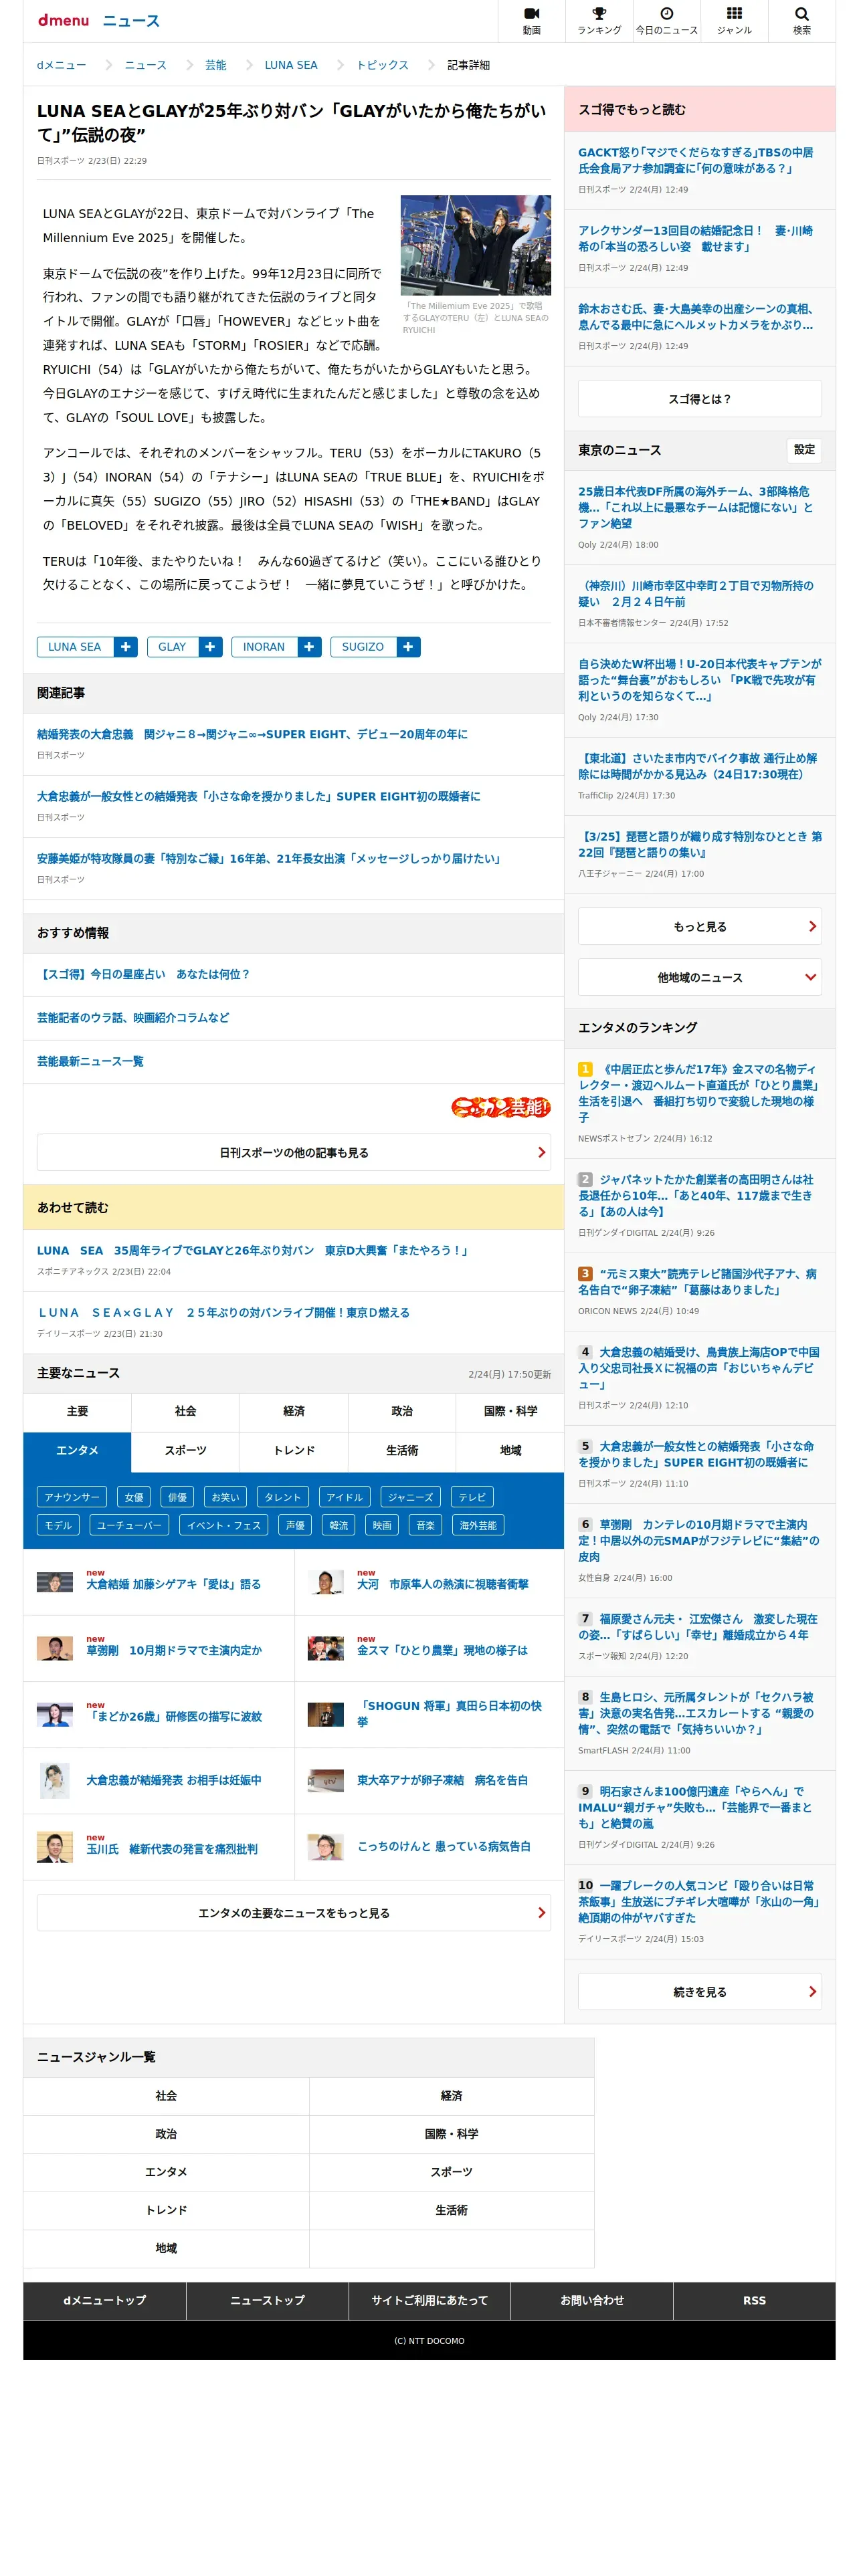Screen dimensions: 859x2576
Task: Click the スゴ得とは？ button
Action: [x=700, y=399]
